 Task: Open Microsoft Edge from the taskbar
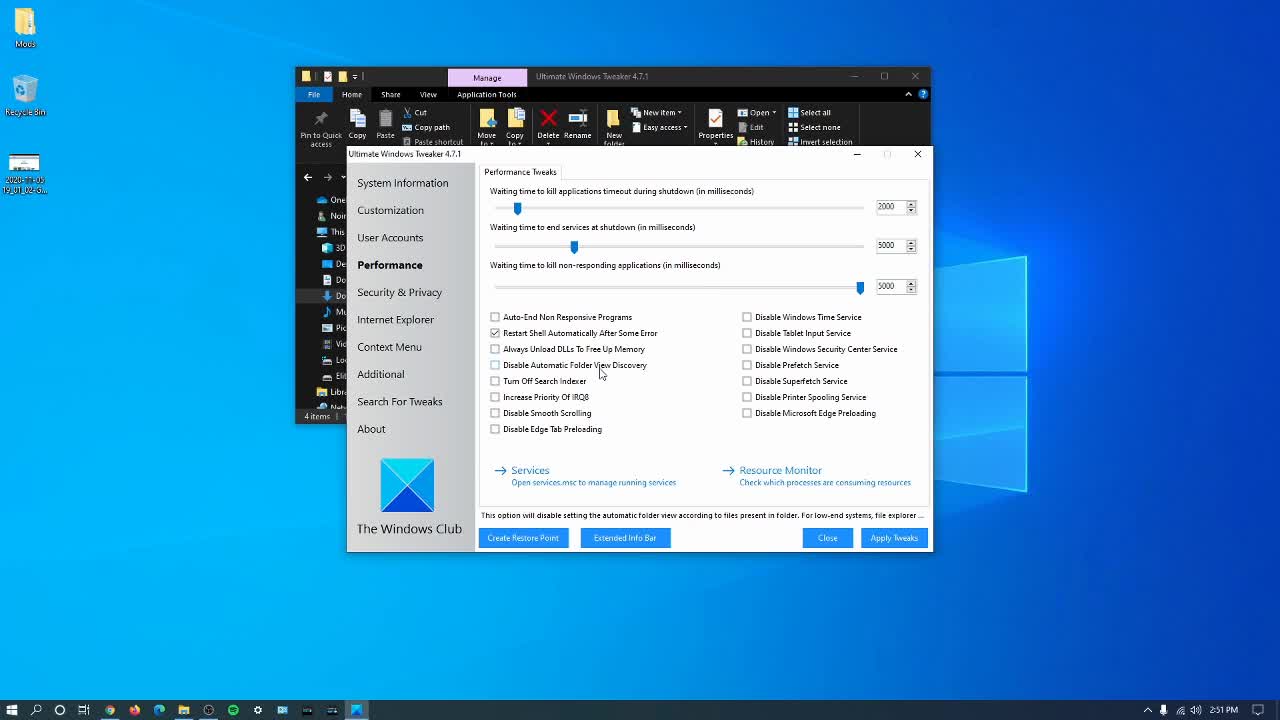tap(159, 710)
